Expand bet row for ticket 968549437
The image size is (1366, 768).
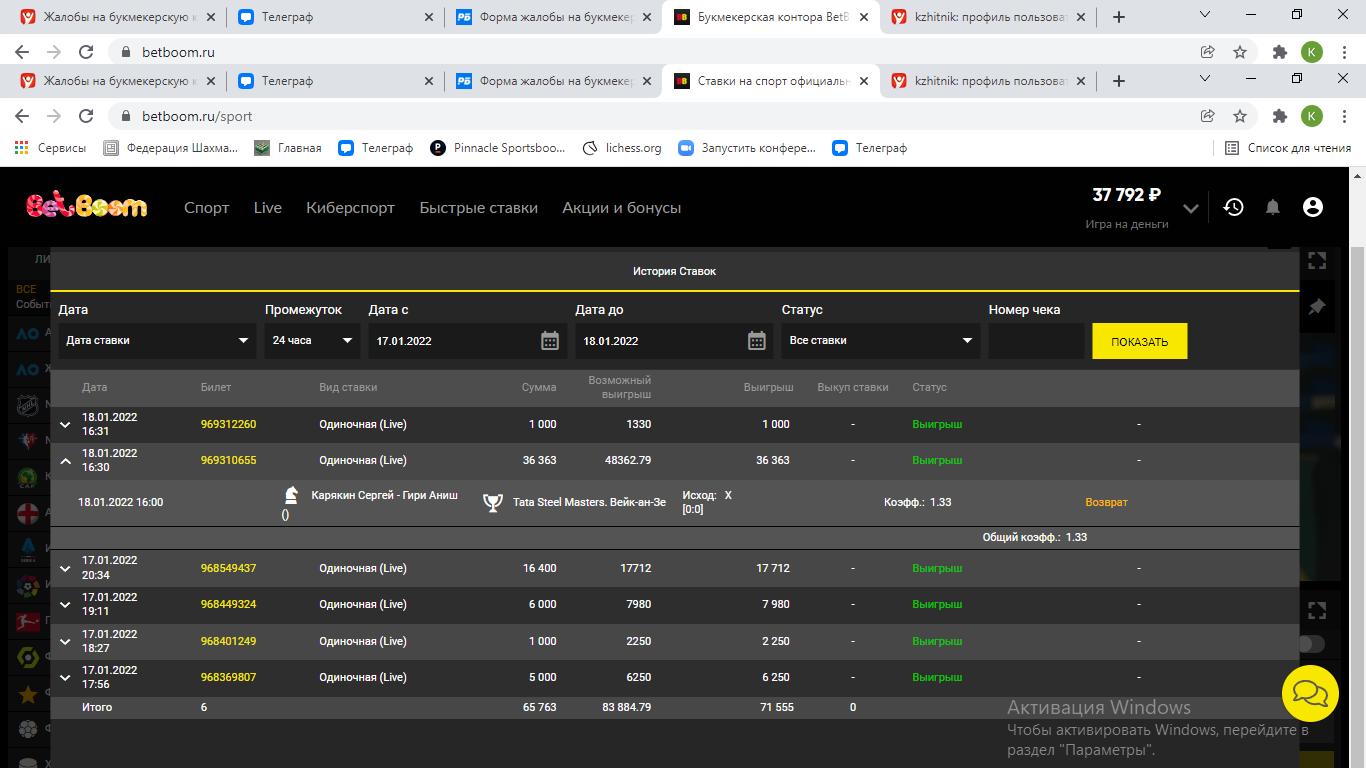(x=65, y=569)
